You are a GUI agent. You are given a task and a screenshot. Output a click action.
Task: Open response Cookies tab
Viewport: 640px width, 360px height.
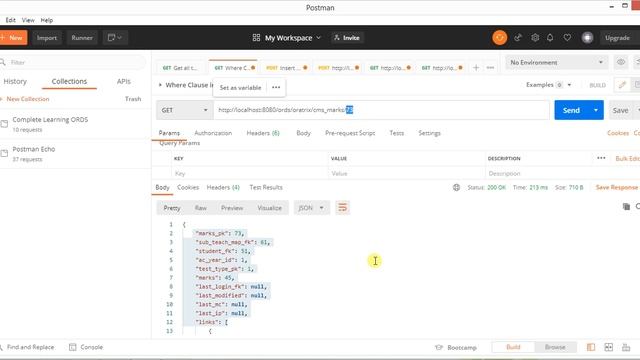click(188, 187)
